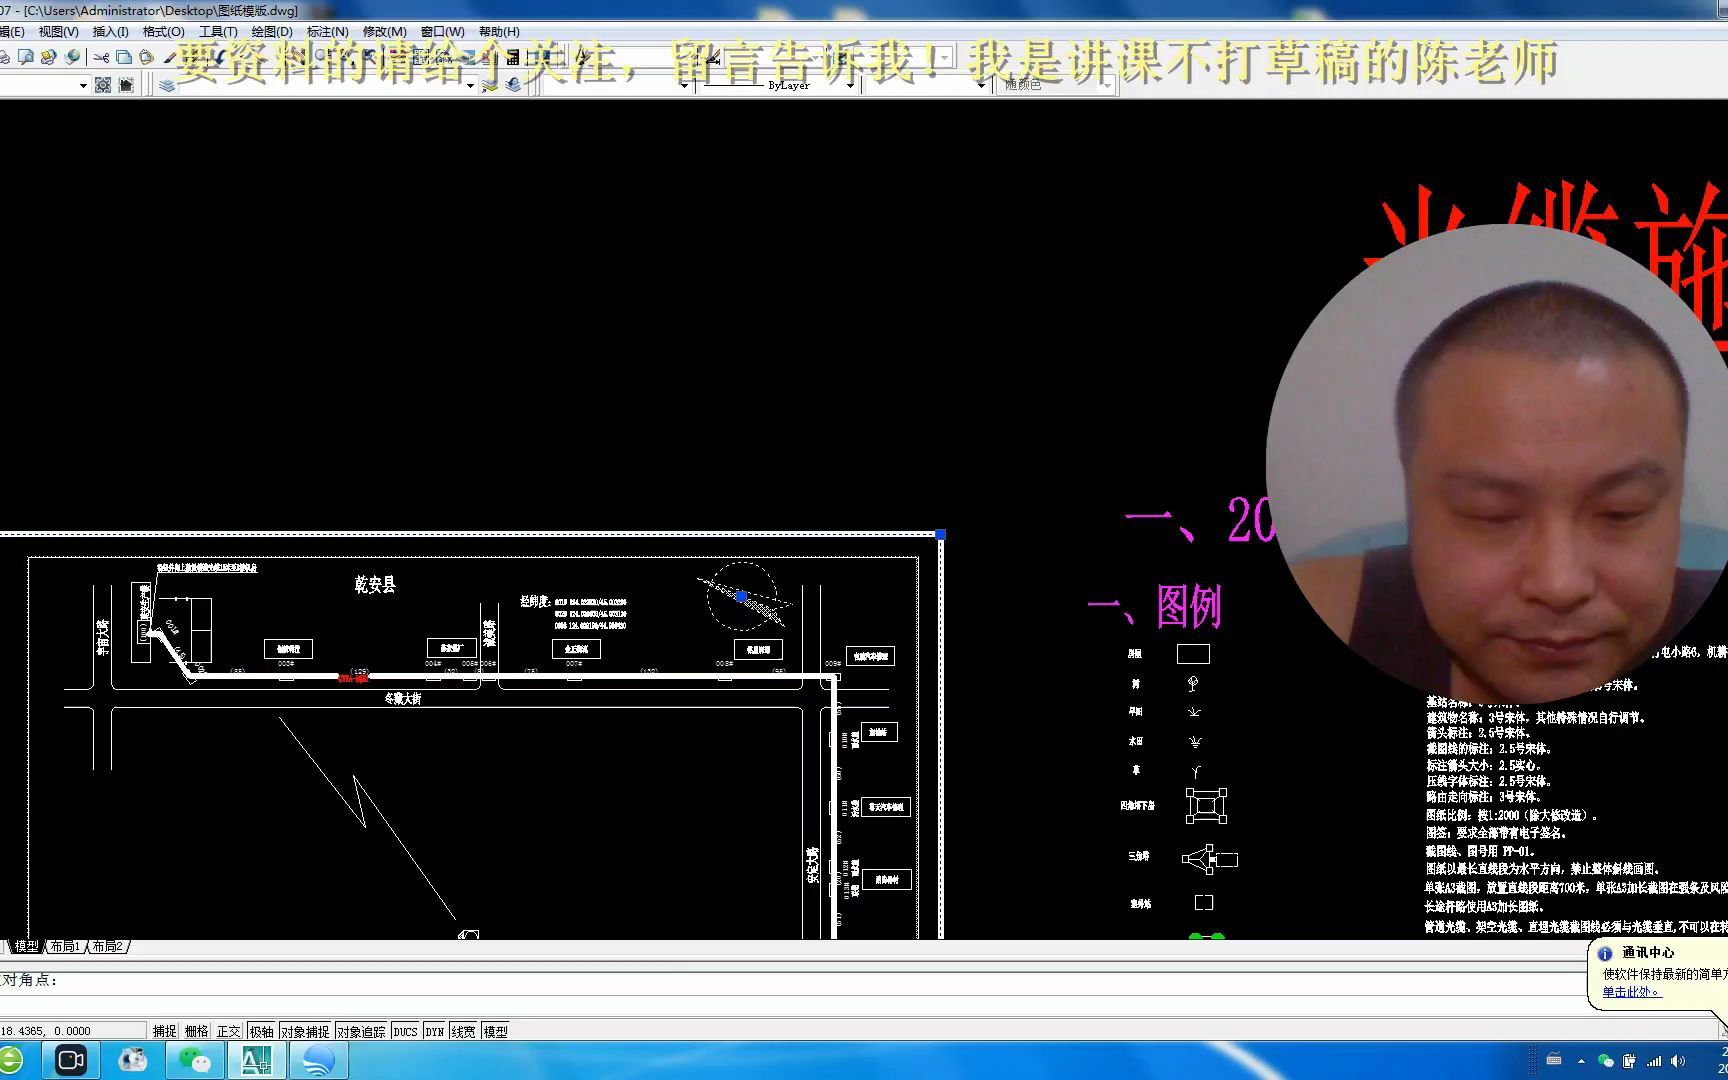This screenshot has height=1080, width=1728.
Task: Open the screen recorder taskbar icon
Action: coord(71,1060)
